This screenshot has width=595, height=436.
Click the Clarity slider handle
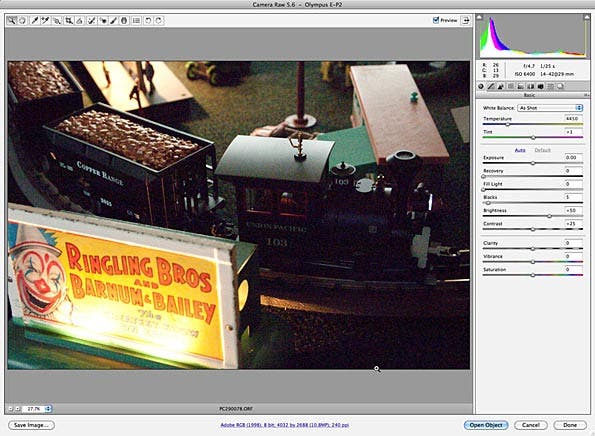(533, 249)
